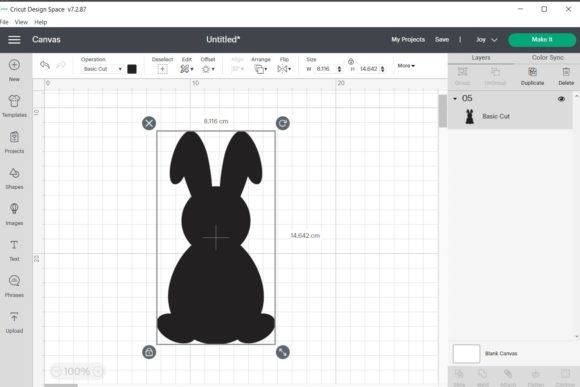Open the black color swatch picker
580x387 pixels.
click(x=132, y=69)
